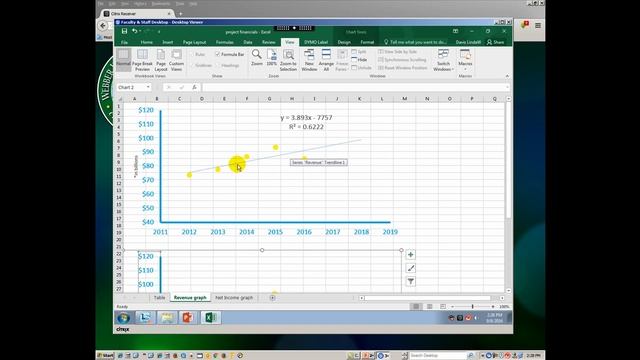Switch to the Table sheet tab
This screenshot has width=640, height=360.
pyautogui.click(x=159, y=298)
